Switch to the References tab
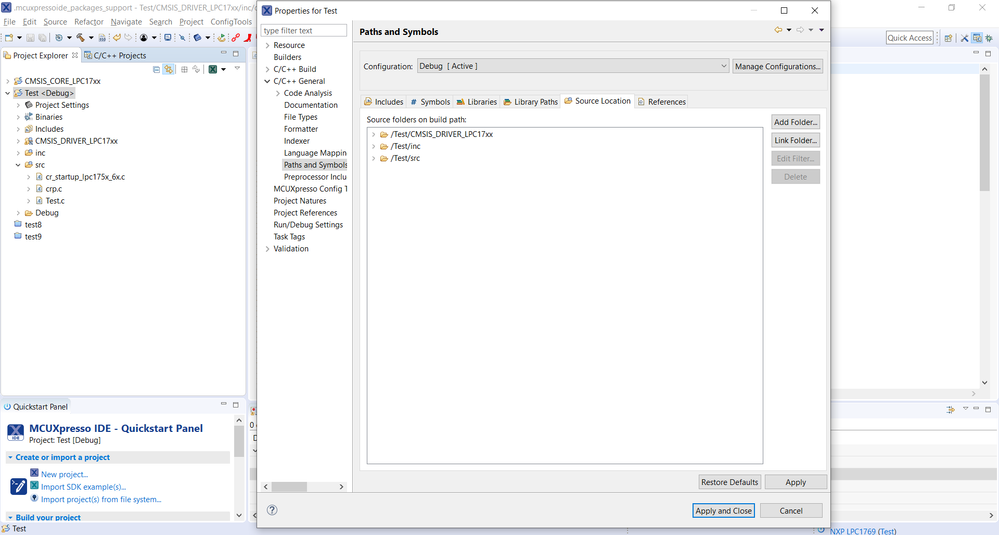This screenshot has width=999, height=535. point(661,102)
